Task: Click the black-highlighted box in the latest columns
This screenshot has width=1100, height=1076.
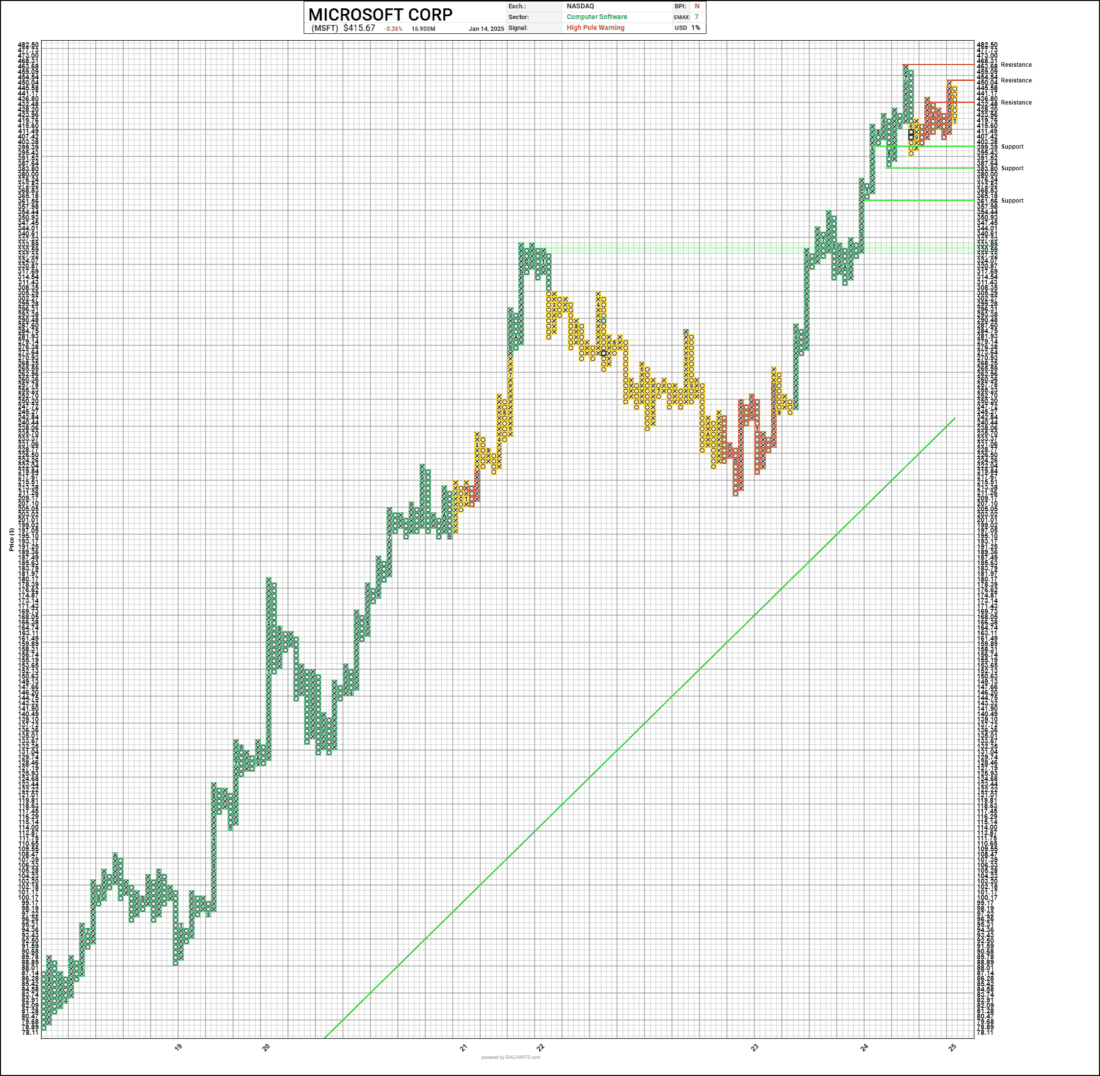Action: click(x=911, y=134)
